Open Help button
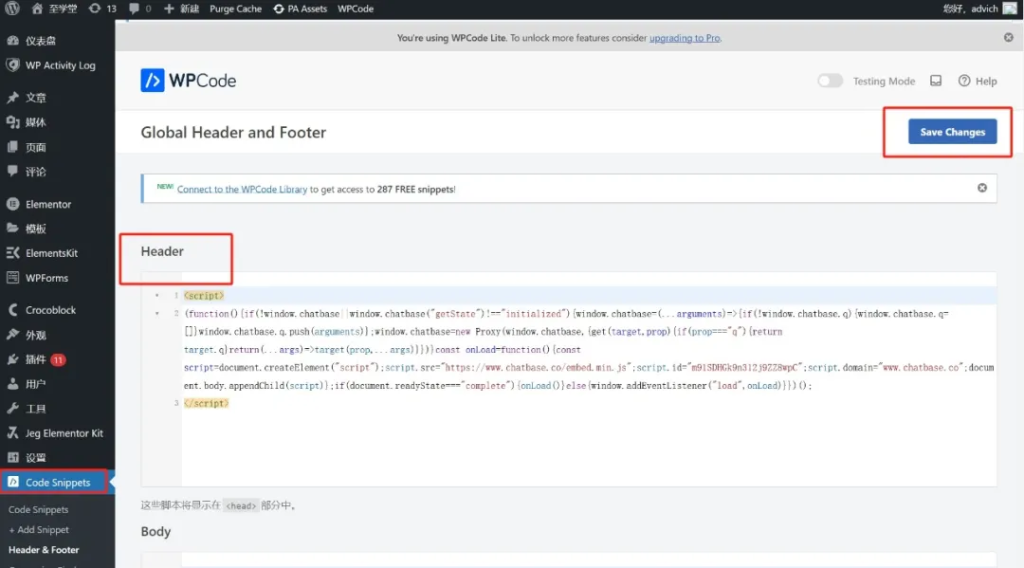Image resolution: width=1024 pixels, height=568 pixels. pyautogui.click(x=977, y=81)
